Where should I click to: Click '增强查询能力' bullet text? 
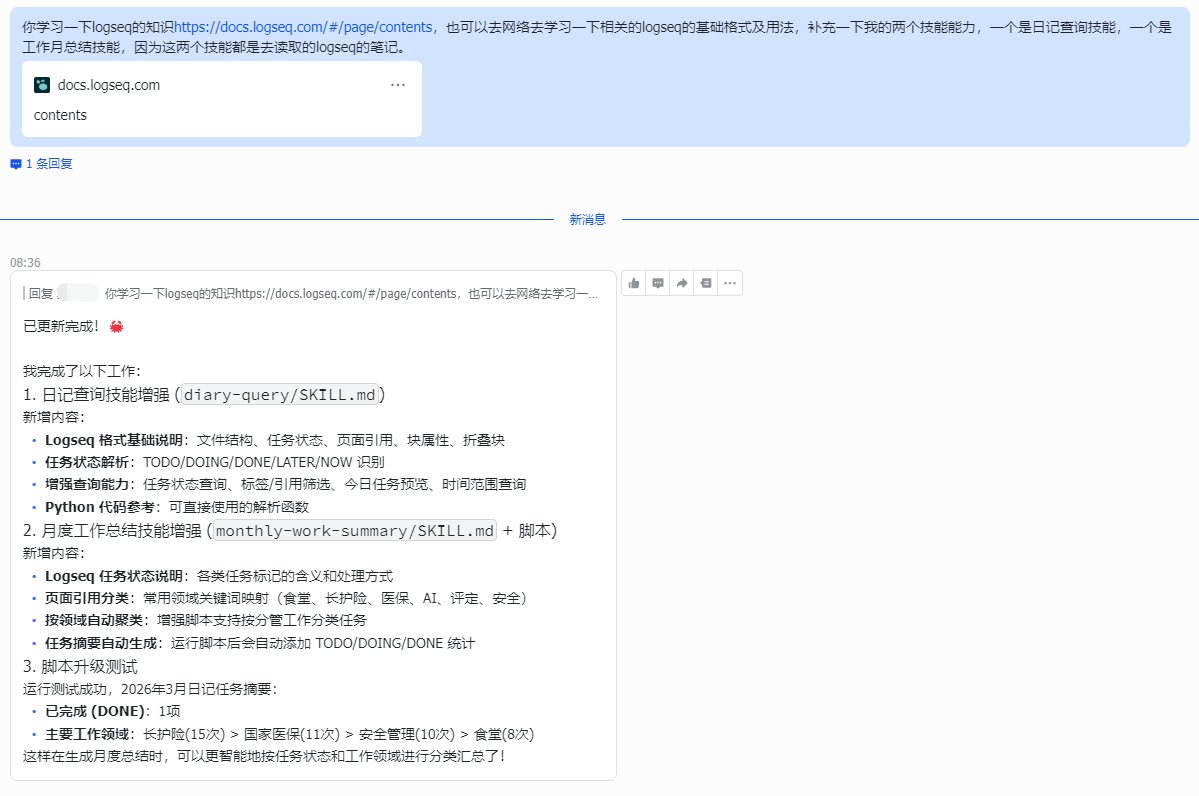pyautogui.click(x=86, y=485)
